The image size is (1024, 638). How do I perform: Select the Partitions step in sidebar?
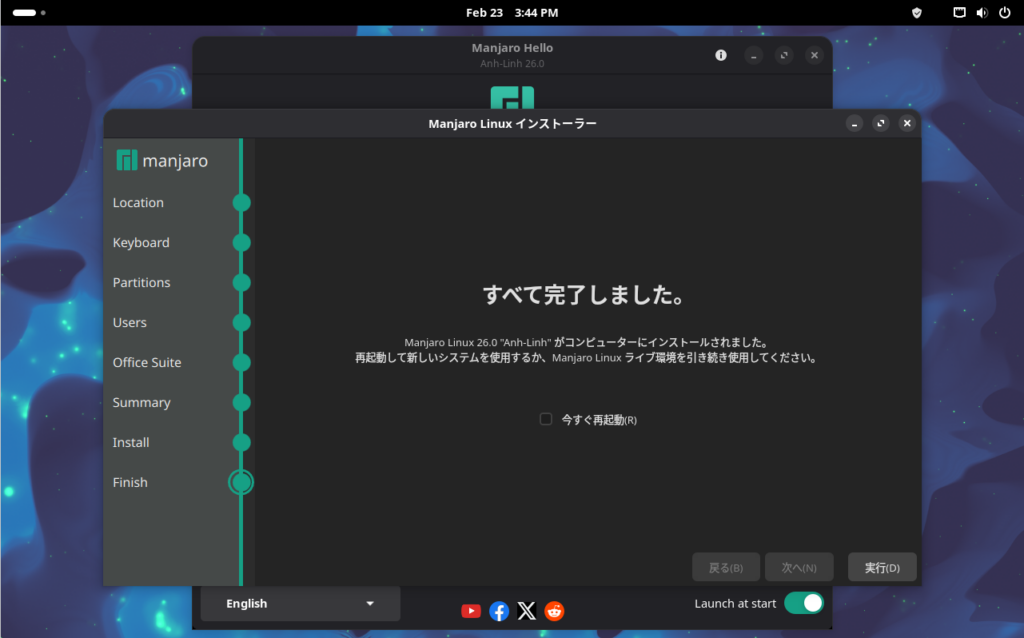pyautogui.click(x=142, y=282)
